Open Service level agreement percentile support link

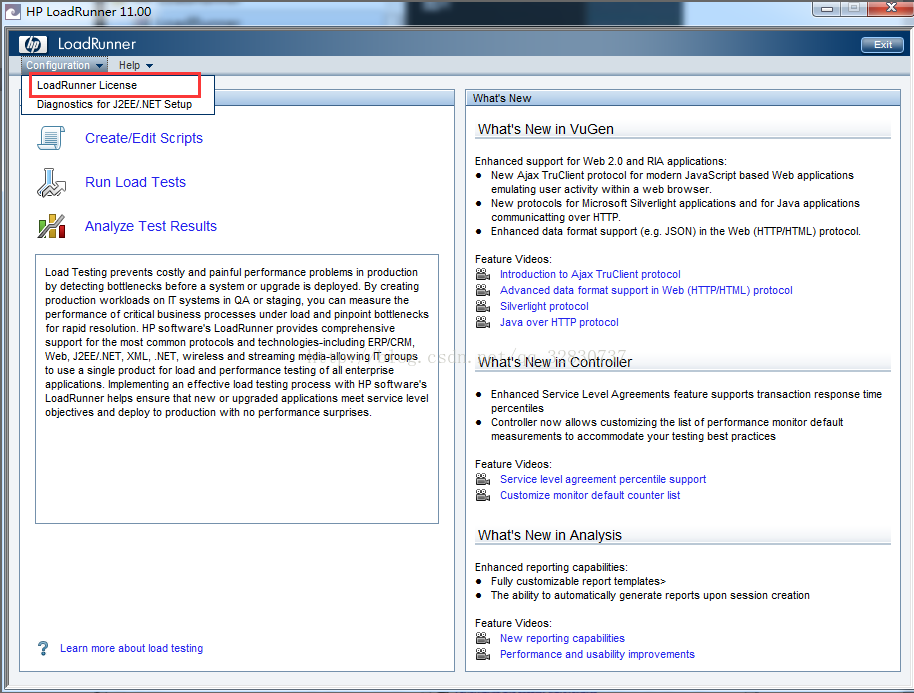(603, 479)
